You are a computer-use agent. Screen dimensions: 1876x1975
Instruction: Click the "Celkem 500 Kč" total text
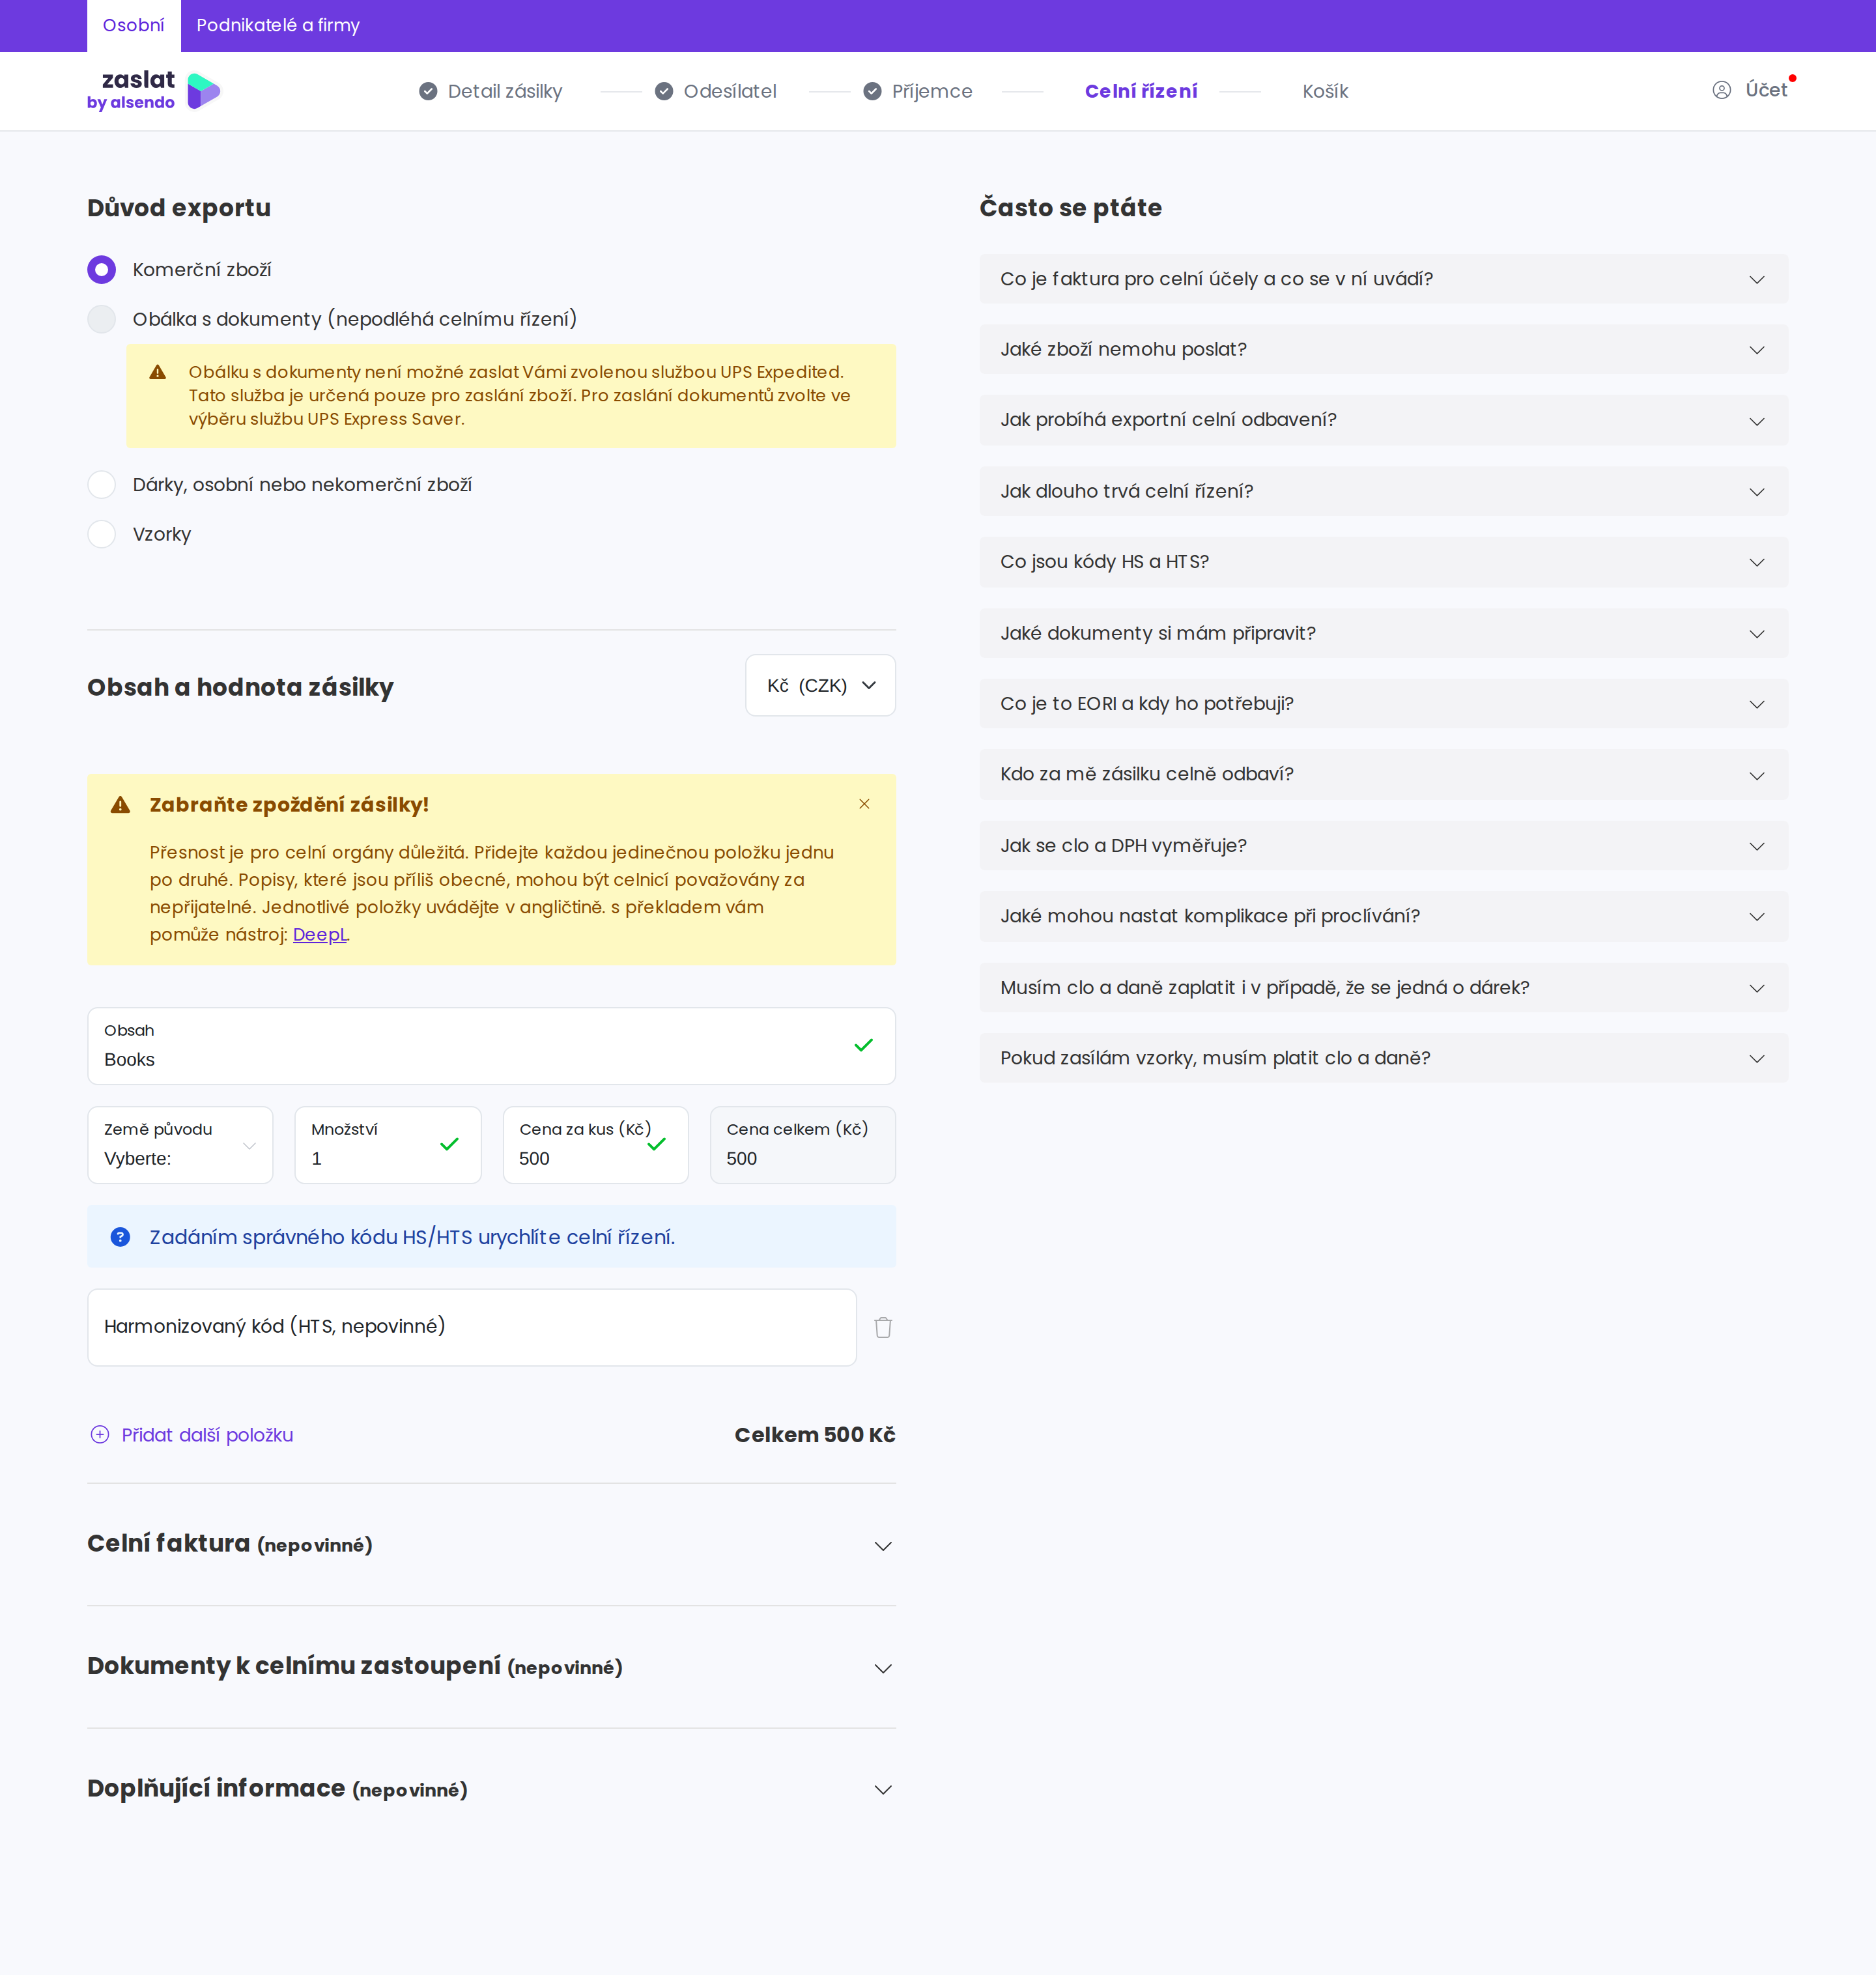(x=815, y=1435)
